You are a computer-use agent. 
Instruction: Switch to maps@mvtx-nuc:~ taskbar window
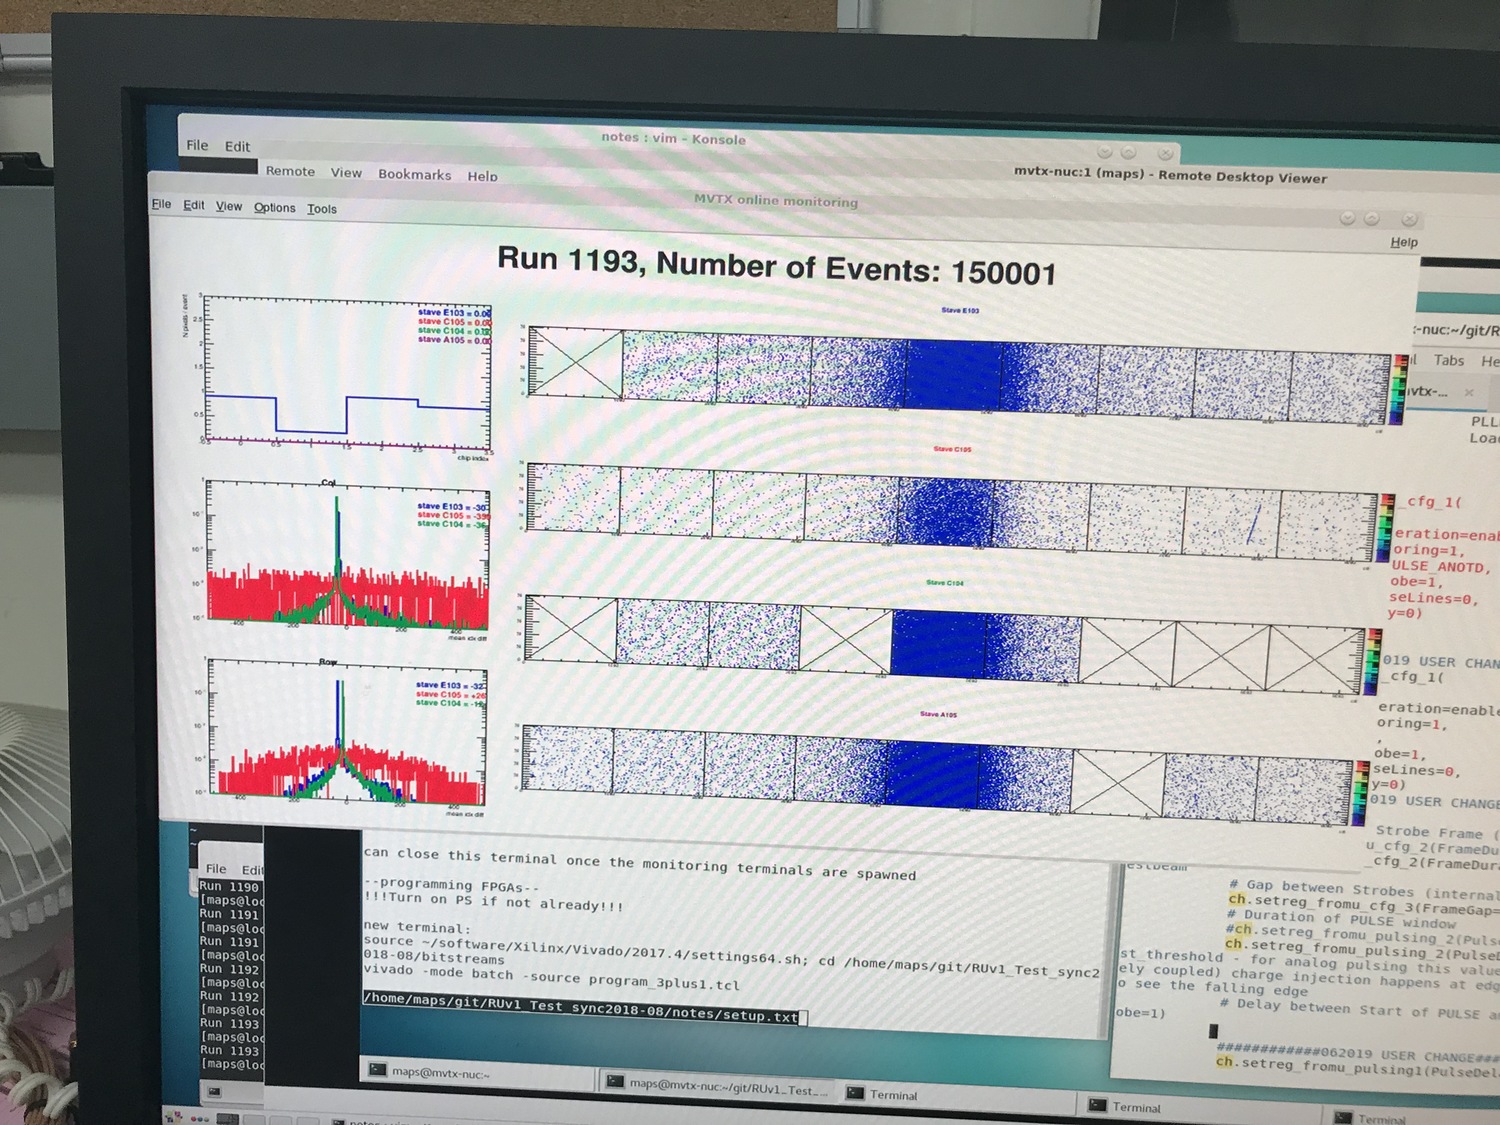click(476, 1073)
